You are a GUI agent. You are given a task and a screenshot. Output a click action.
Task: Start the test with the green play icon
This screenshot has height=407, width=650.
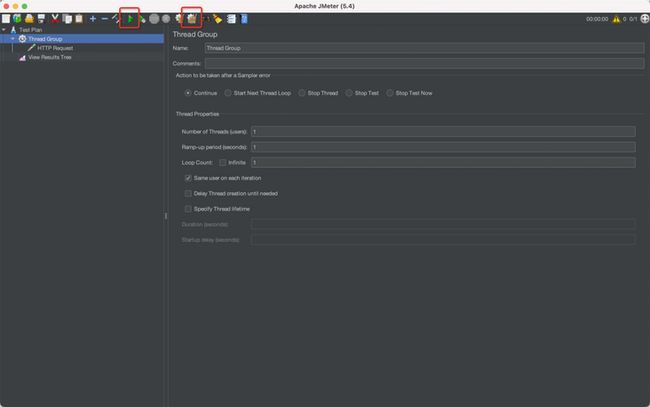coord(130,19)
